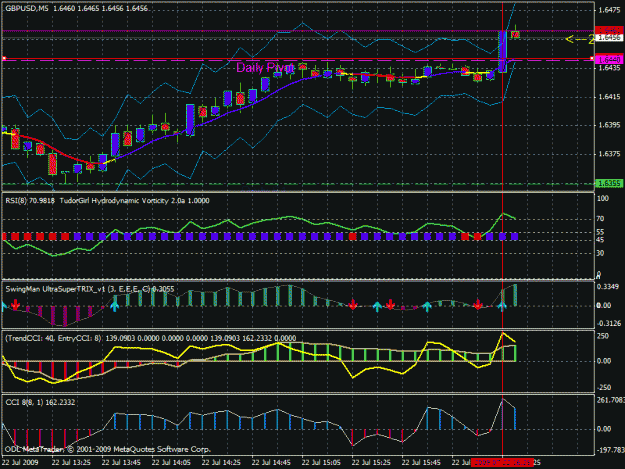The width and height of the screenshot is (625, 469).
Task: Click the 1.6435 price axis label
Action: pos(609,68)
